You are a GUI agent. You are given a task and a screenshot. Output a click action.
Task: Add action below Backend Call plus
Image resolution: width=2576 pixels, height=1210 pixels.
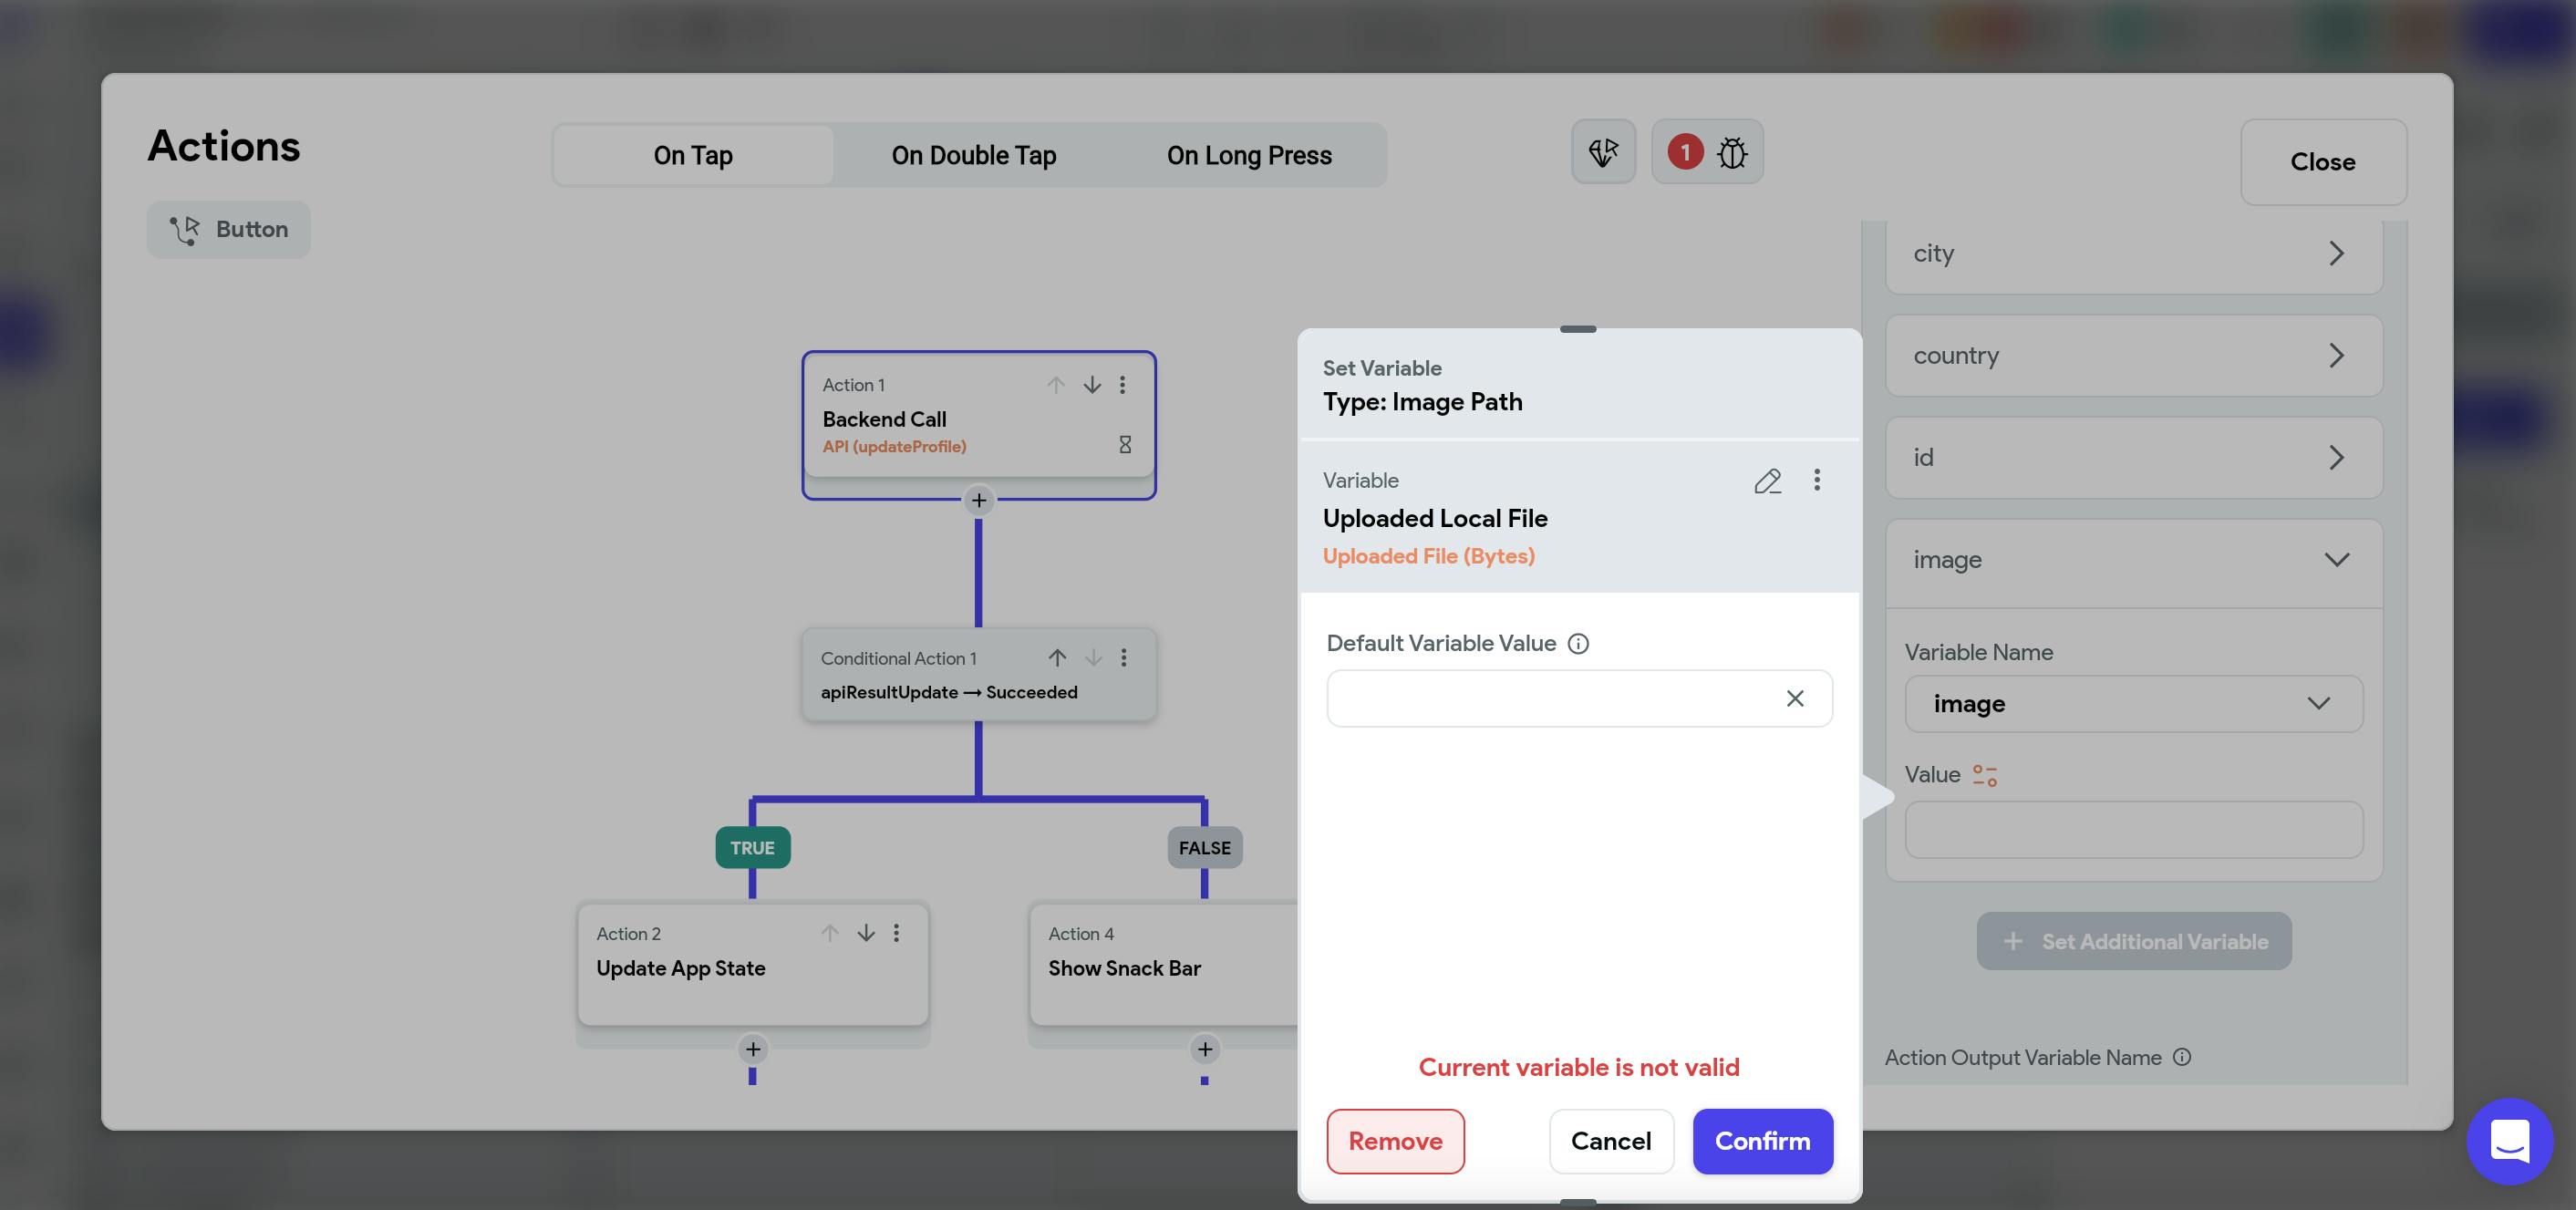pos(979,500)
